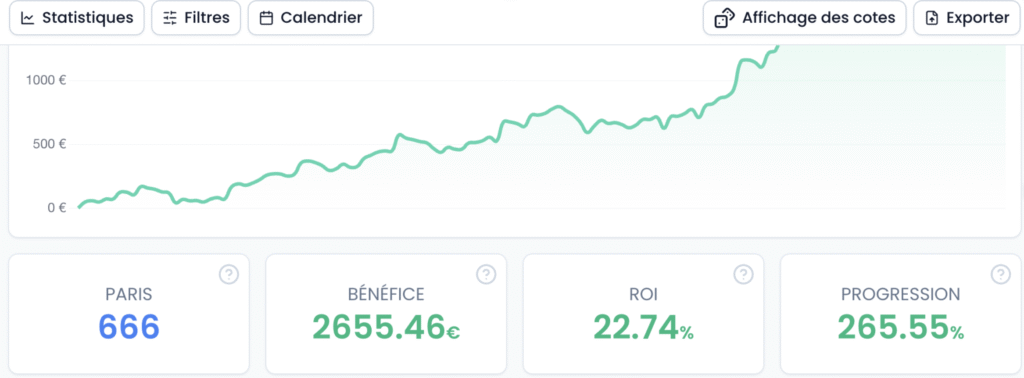The image size is (1024, 378).
Task: Open the Affichage des cotes options
Action: [805, 18]
